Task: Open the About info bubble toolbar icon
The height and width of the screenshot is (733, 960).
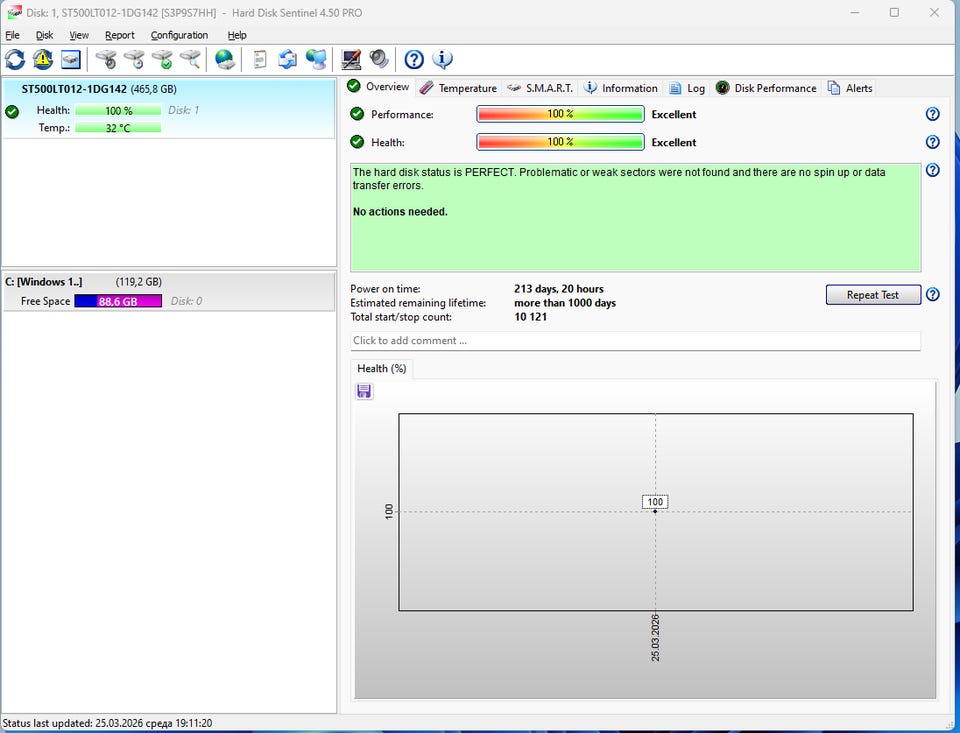Action: (x=442, y=59)
